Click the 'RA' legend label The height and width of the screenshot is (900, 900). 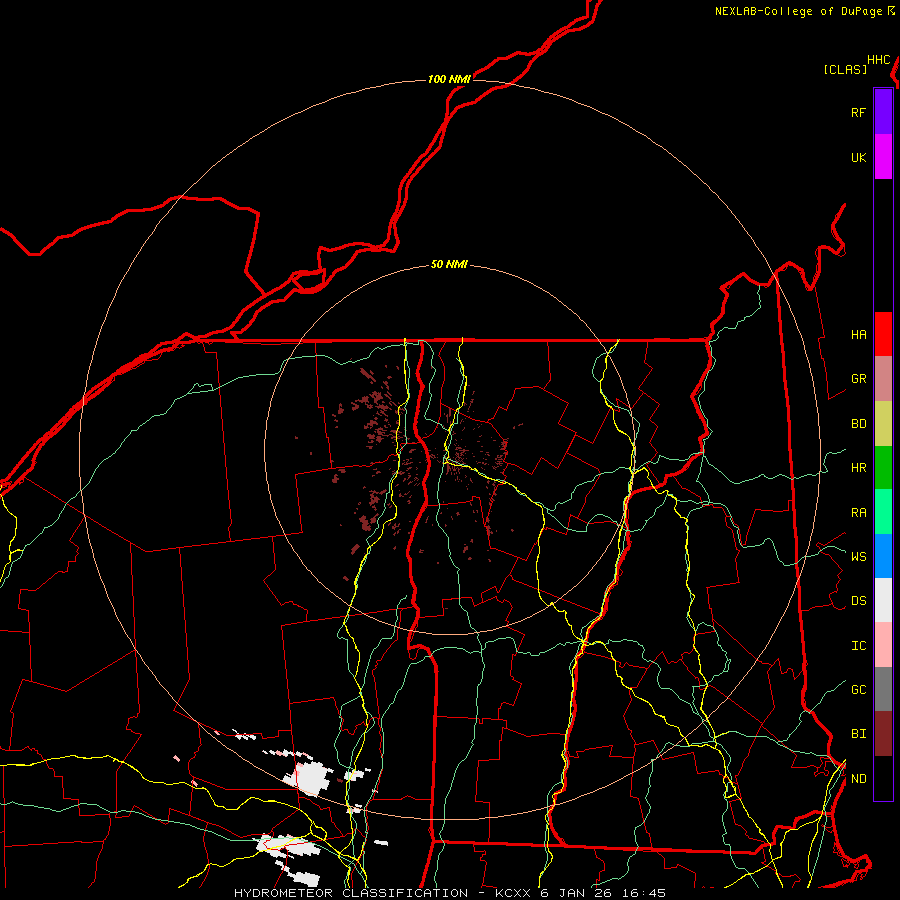pyautogui.click(x=858, y=513)
